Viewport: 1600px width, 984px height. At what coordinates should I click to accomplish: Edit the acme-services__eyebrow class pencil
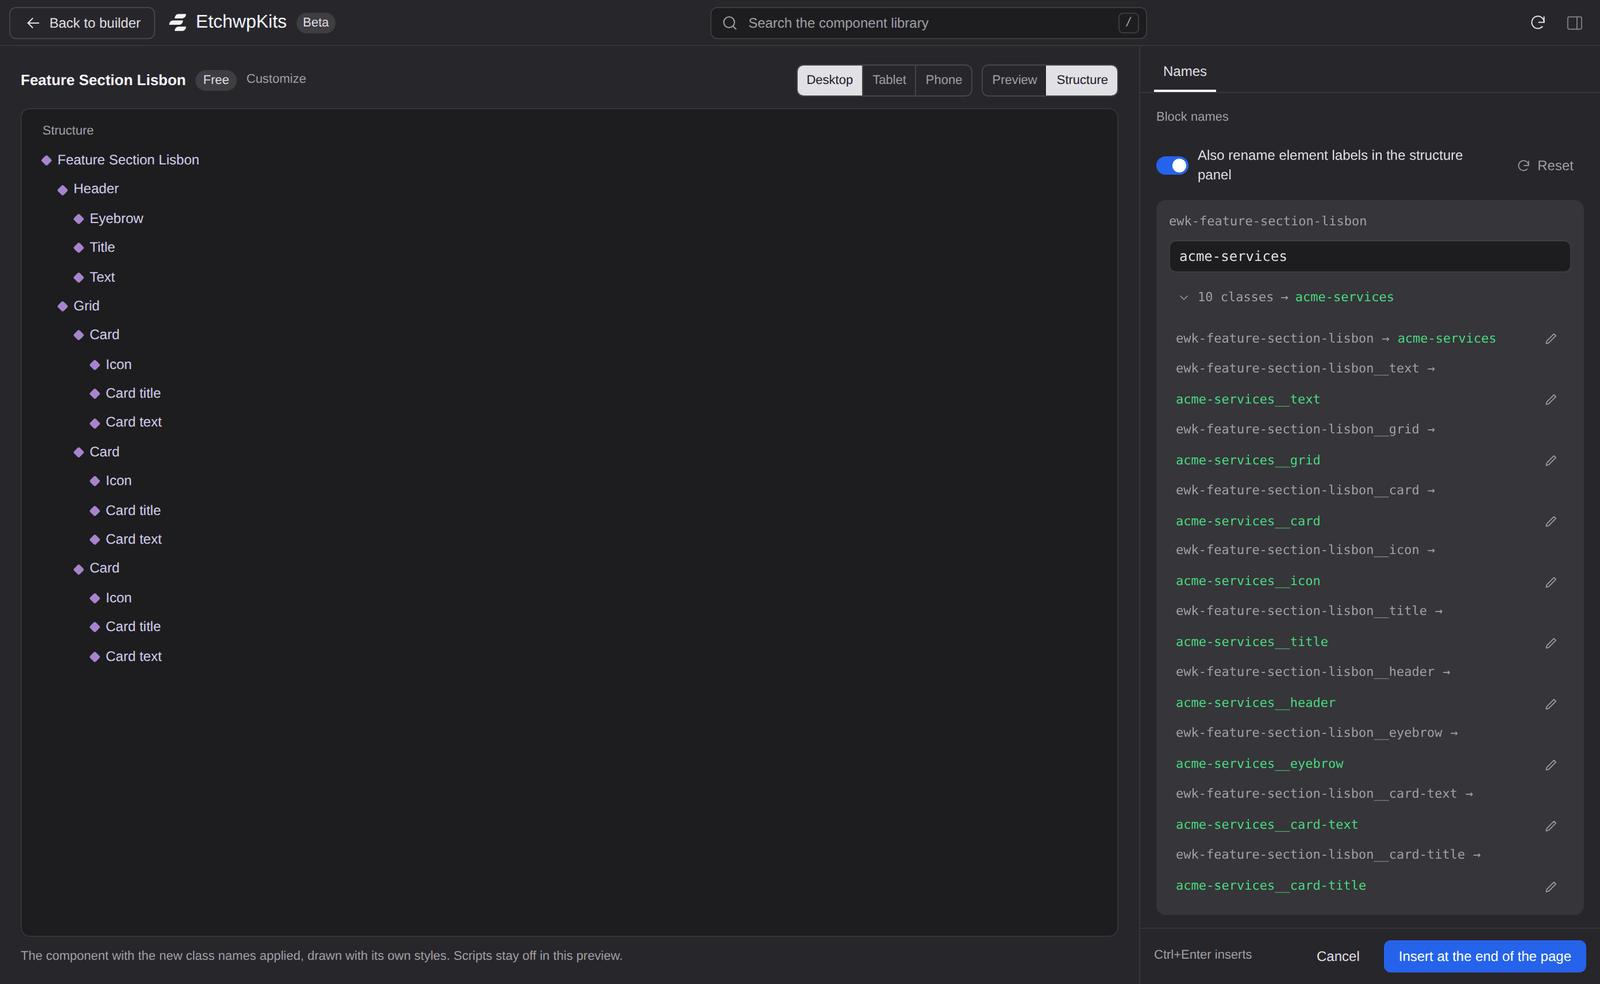1551,765
